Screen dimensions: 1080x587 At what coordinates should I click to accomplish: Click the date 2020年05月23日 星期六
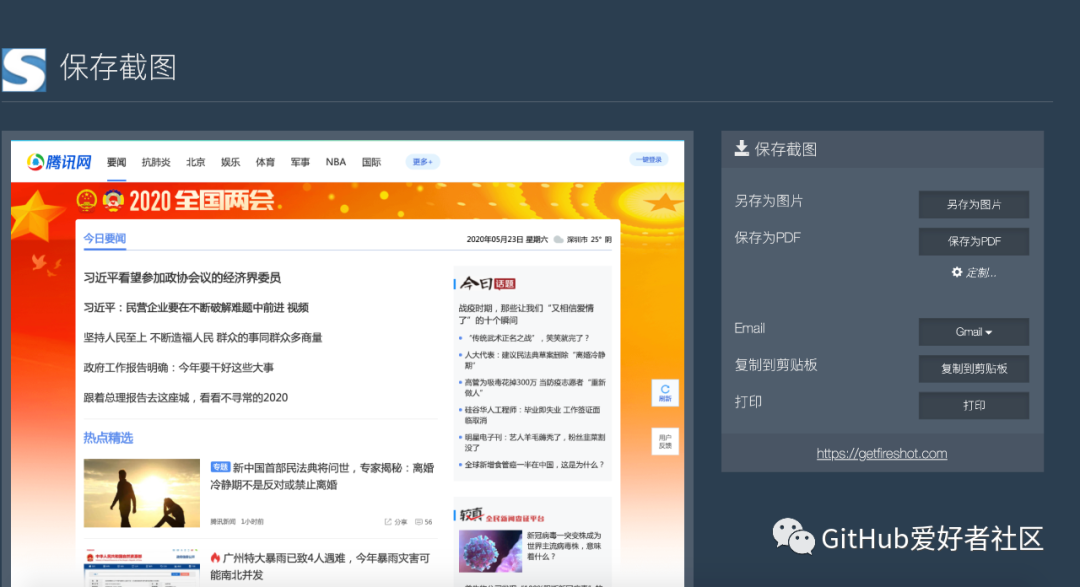coord(507,240)
